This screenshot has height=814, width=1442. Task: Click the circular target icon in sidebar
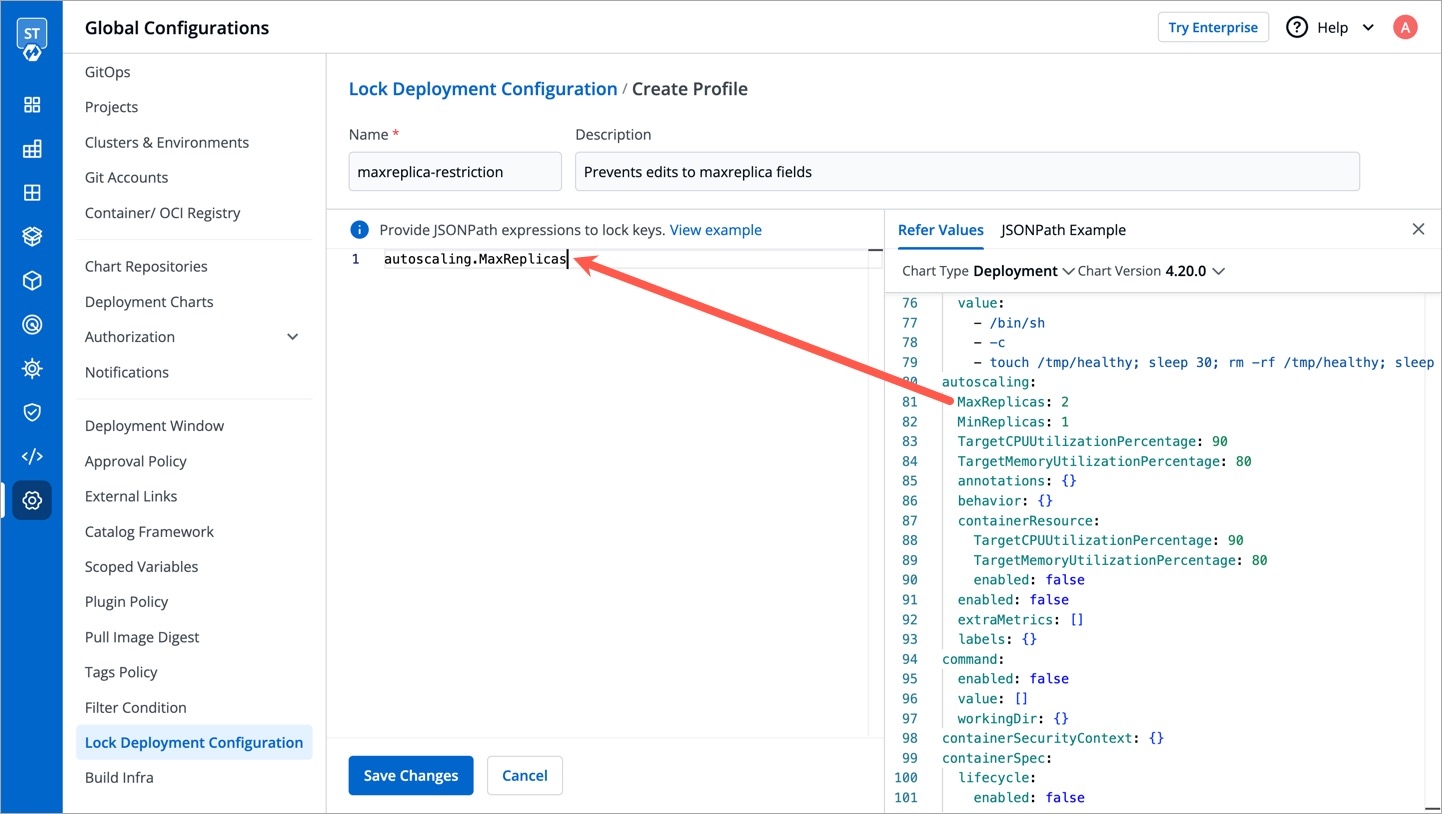tap(32, 325)
